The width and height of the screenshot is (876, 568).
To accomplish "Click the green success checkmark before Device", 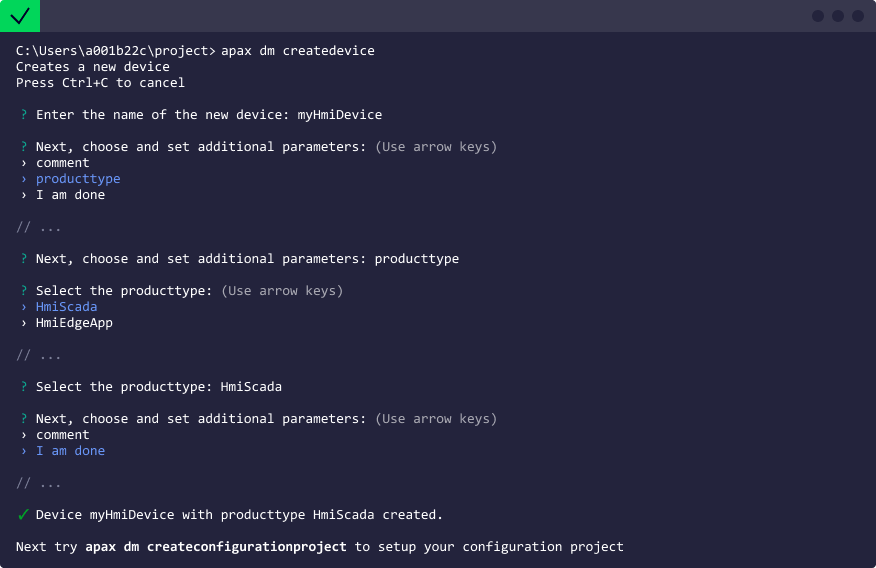I will pos(23,515).
